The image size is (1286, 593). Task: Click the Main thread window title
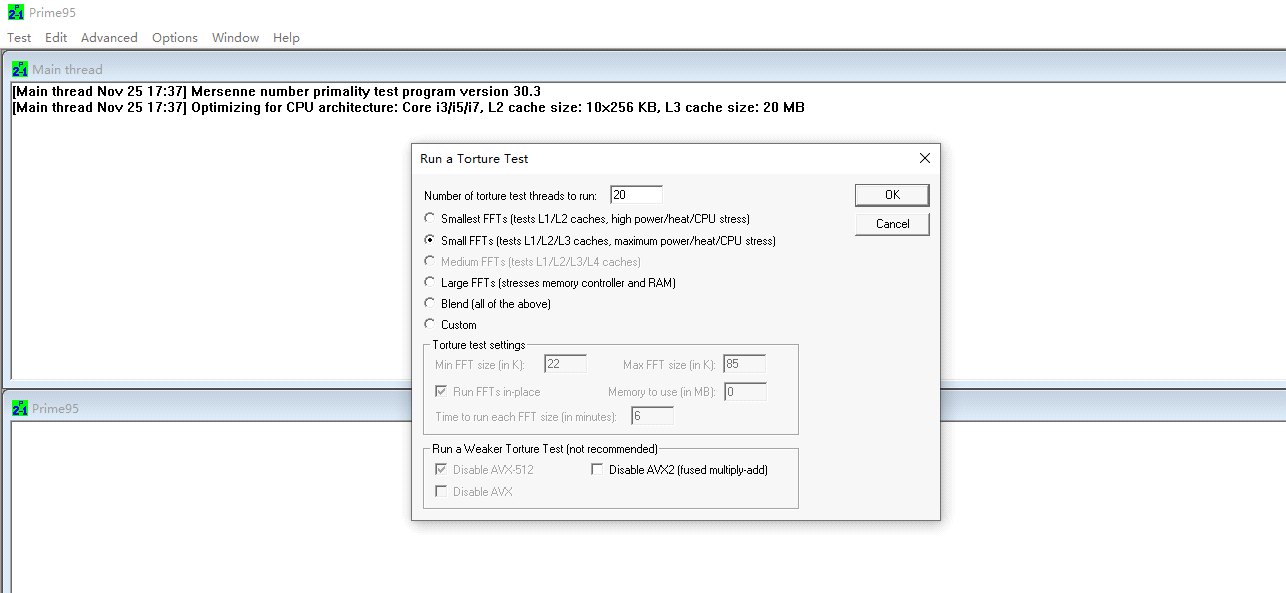pyautogui.click(x=67, y=69)
